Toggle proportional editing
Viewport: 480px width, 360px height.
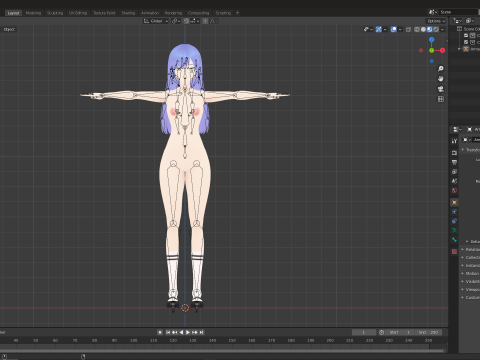(x=205, y=21)
